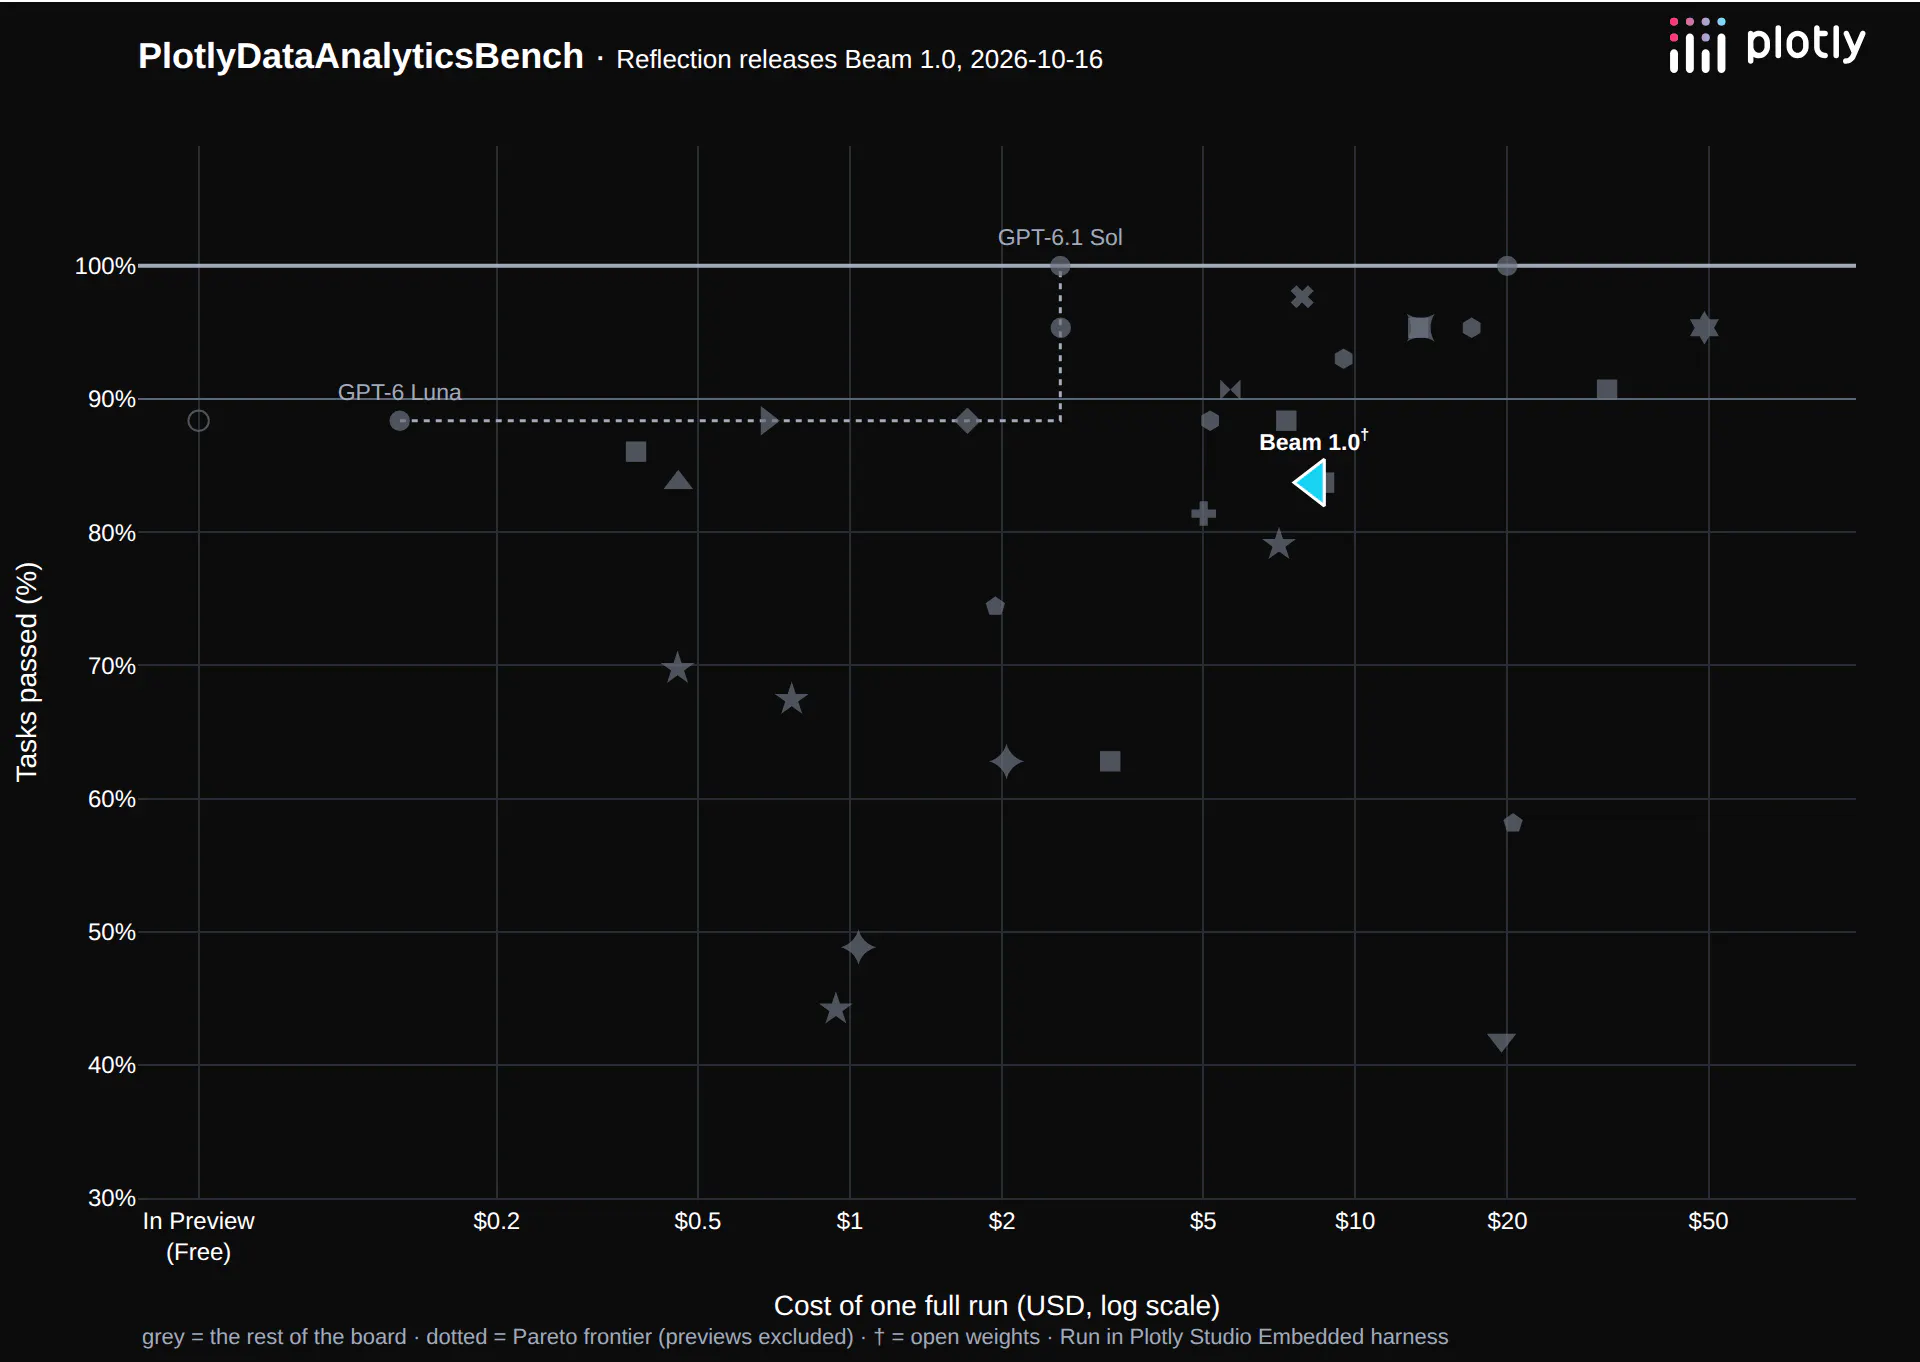Screen dimensions: 1920x1362
Task: Click the square marker near 63%
Action: tap(1110, 762)
